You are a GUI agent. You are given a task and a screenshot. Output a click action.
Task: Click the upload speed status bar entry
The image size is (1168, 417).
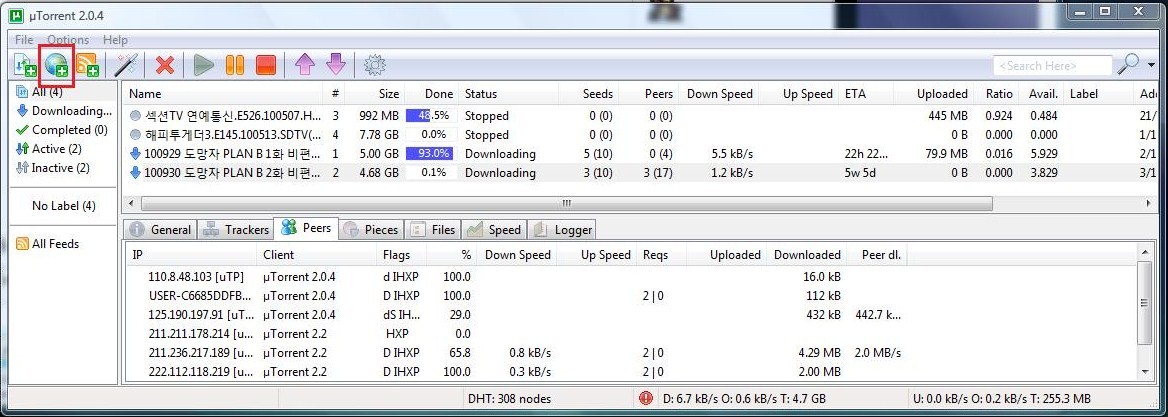coord(1002,399)
